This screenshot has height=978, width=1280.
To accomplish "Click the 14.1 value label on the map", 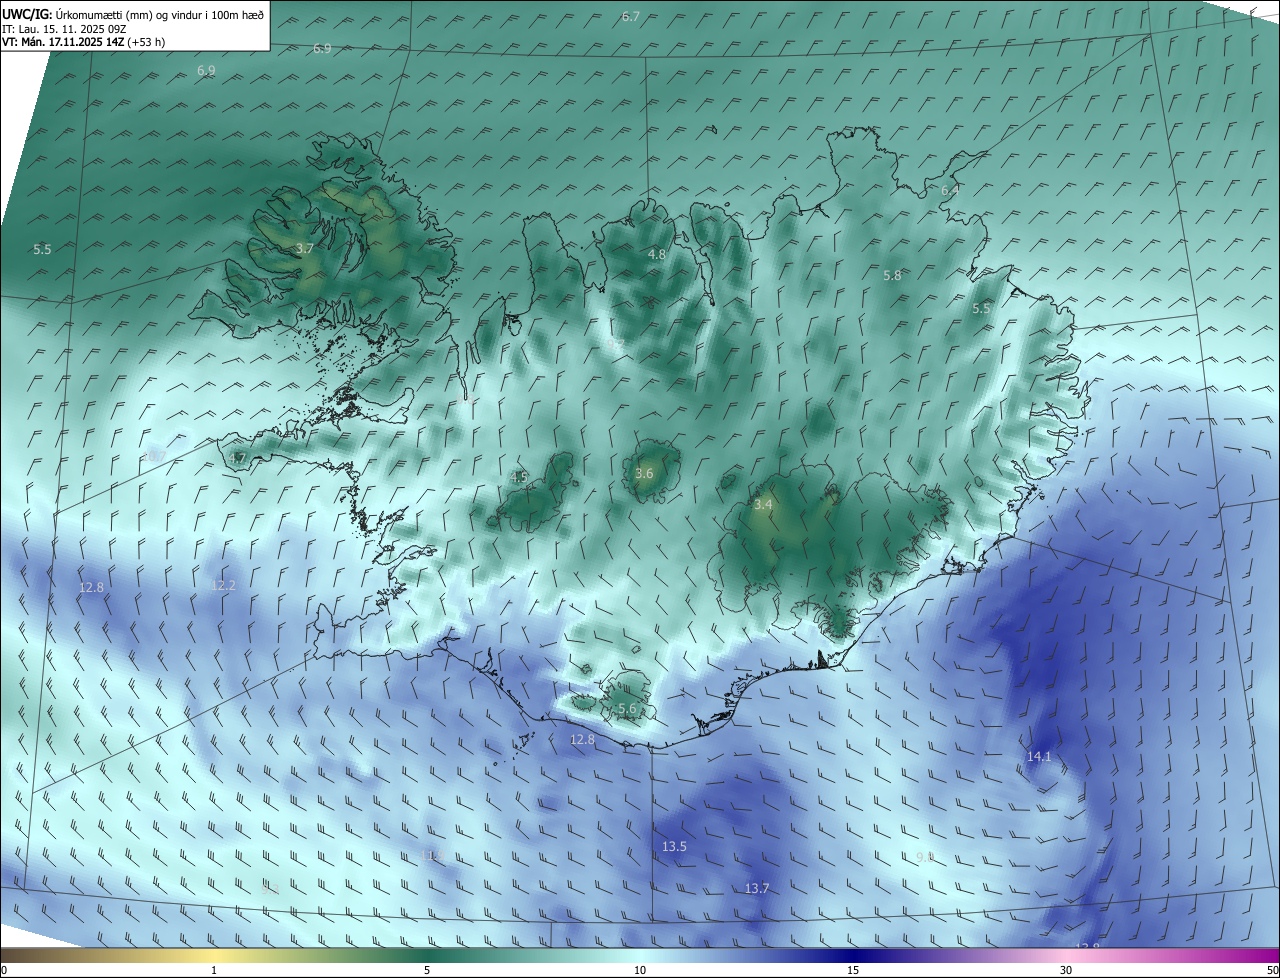I will pyautogui.click(x=1039, y=757).
